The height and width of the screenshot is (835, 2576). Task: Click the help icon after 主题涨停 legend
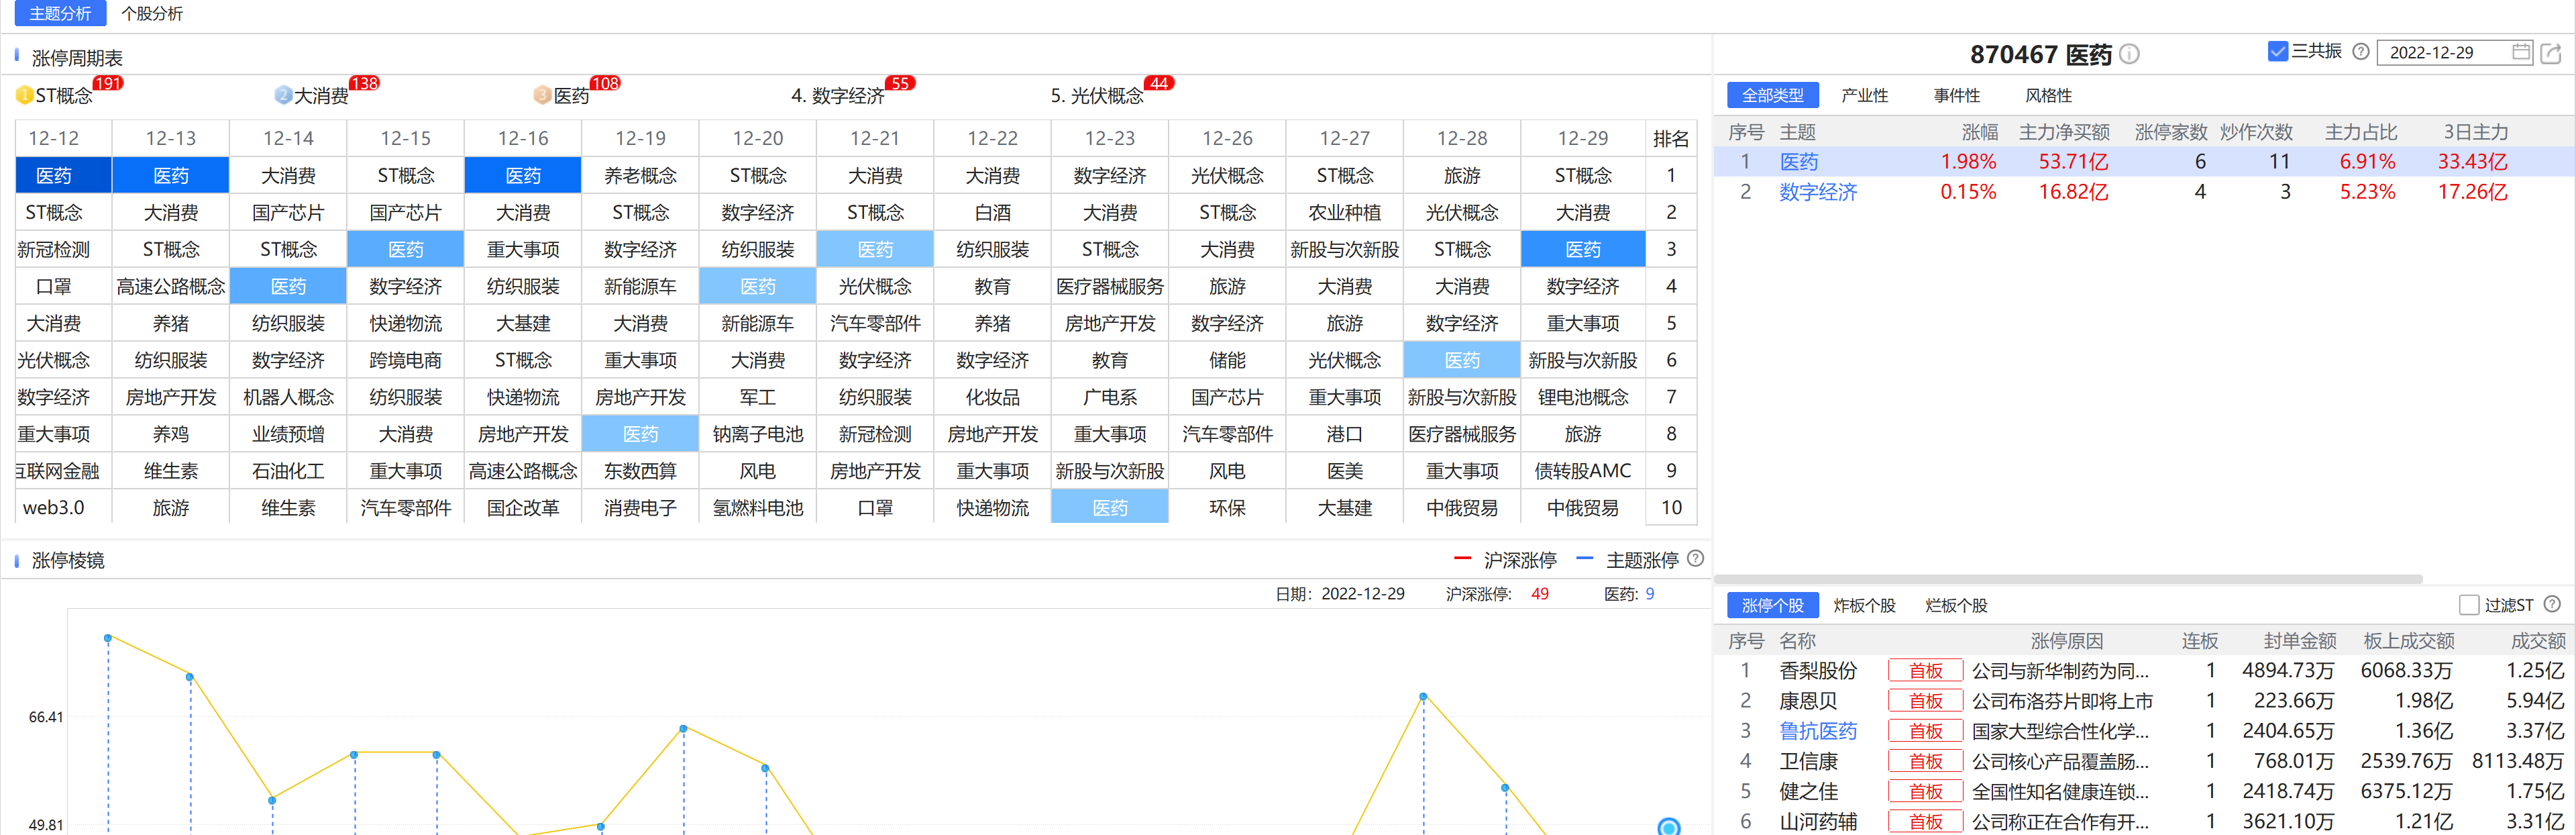pos(1695,559)
